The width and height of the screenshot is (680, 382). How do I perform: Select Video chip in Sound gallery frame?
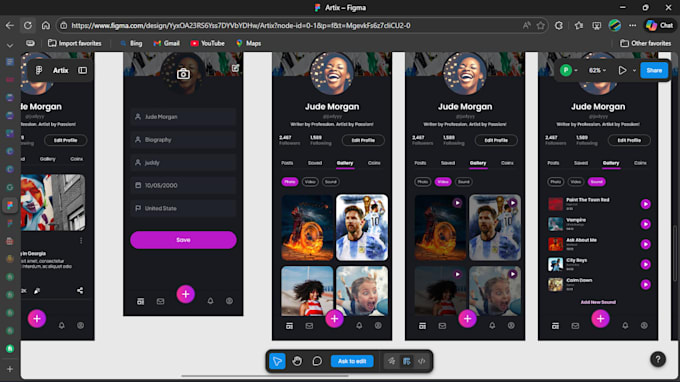575,182
